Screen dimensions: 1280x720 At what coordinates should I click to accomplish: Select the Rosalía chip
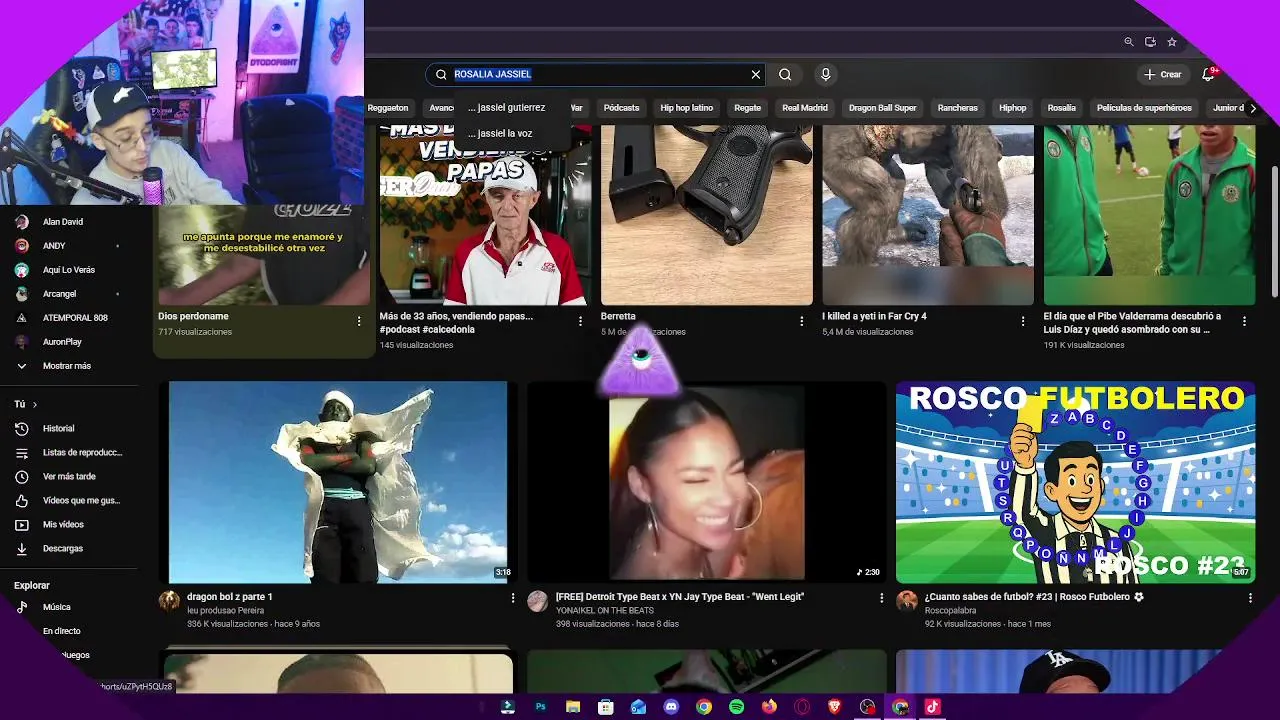1062,108
